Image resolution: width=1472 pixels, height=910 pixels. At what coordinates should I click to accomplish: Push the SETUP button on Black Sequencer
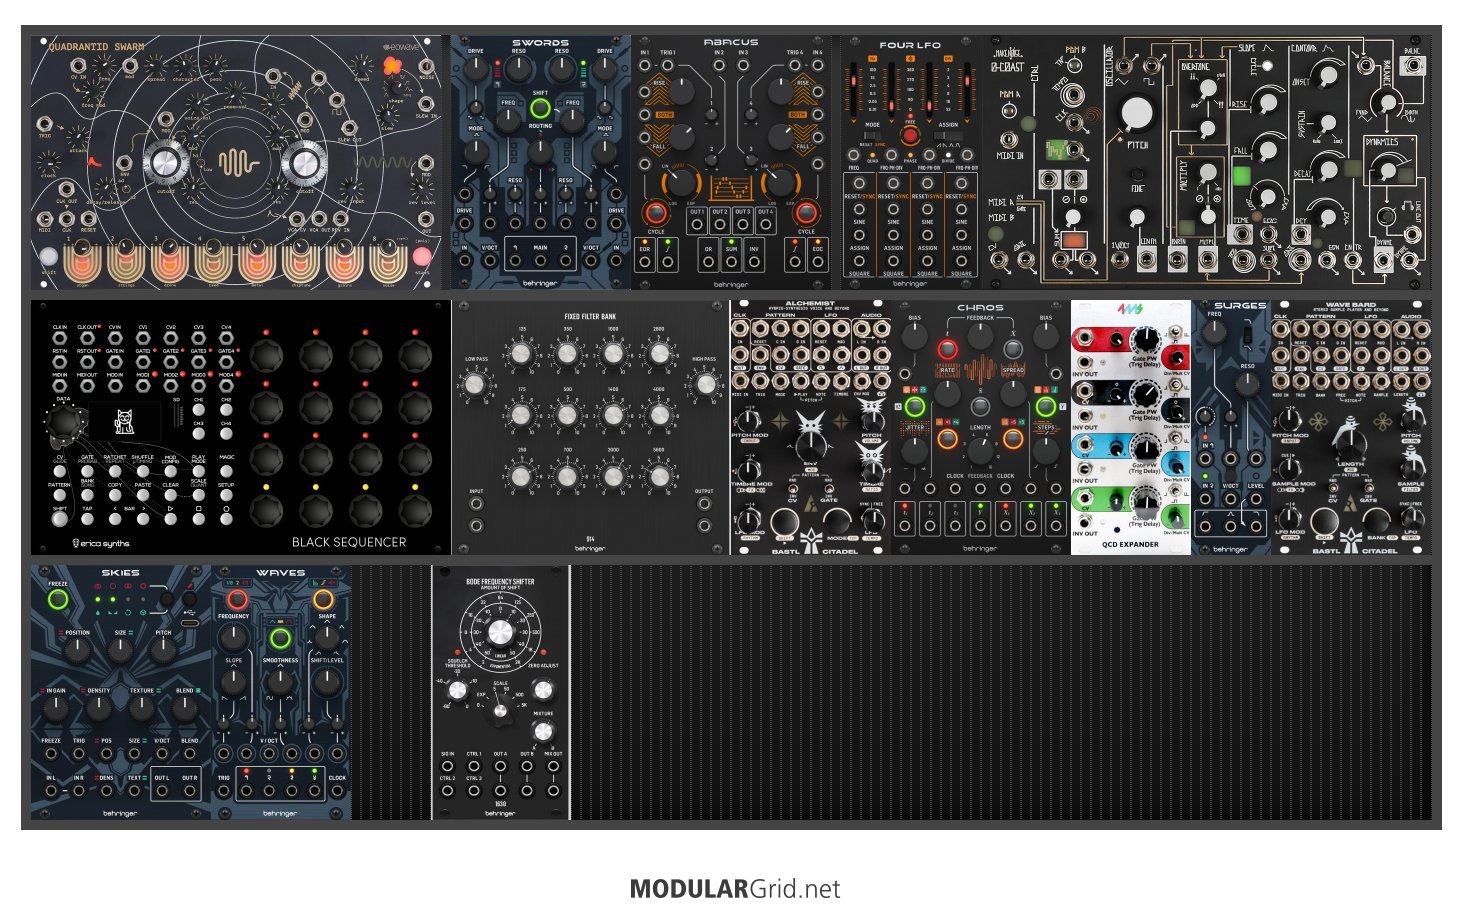[x=226, y=494]
